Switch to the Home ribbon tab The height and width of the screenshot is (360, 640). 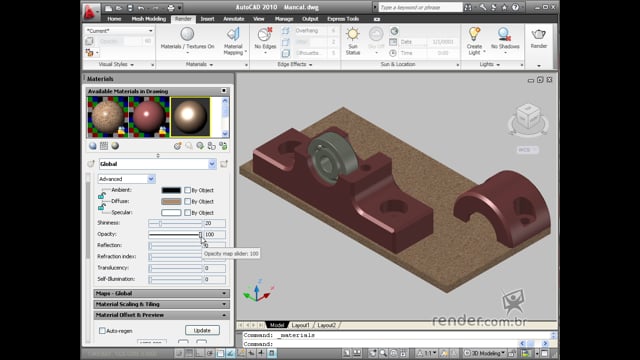coord(114,19)
